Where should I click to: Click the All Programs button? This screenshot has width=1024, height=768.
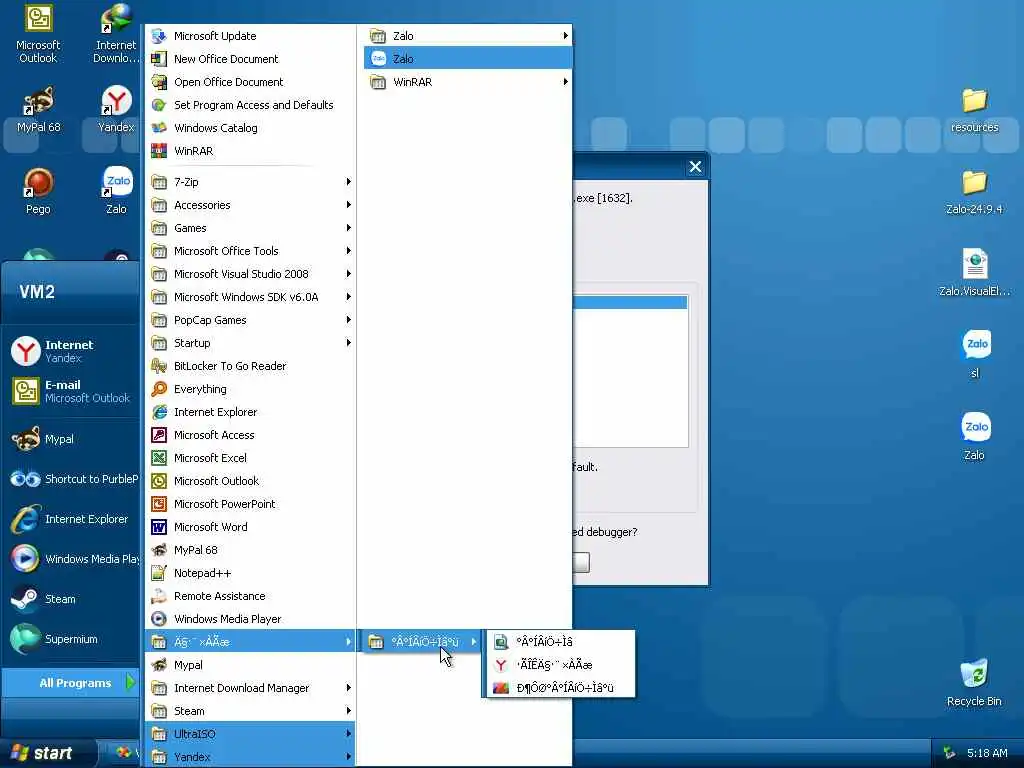71,683
